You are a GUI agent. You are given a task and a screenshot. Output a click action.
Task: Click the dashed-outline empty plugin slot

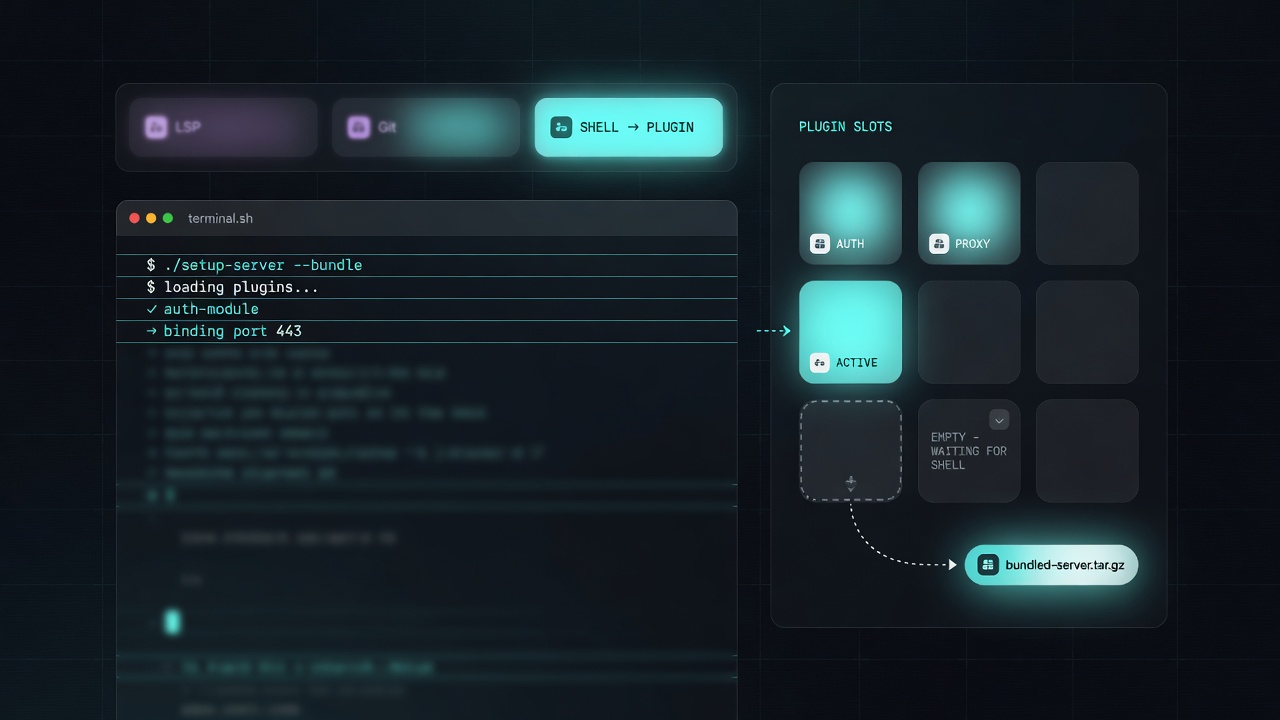pyautogui.click(x=850, y=451)
